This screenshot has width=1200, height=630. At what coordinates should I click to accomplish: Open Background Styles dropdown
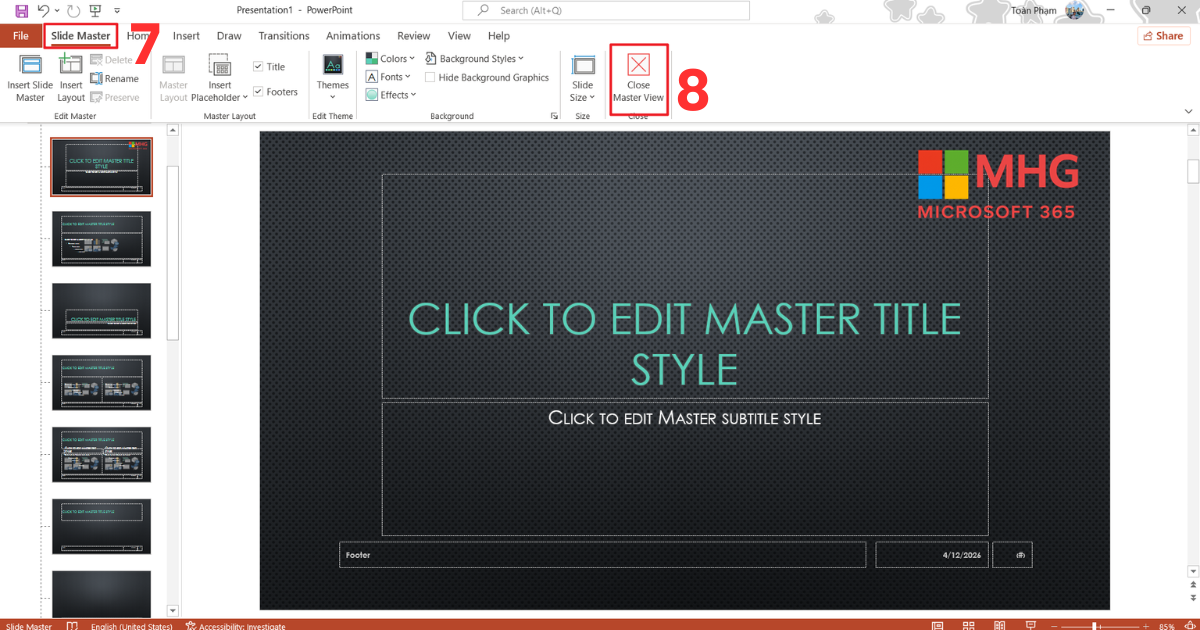474,59
